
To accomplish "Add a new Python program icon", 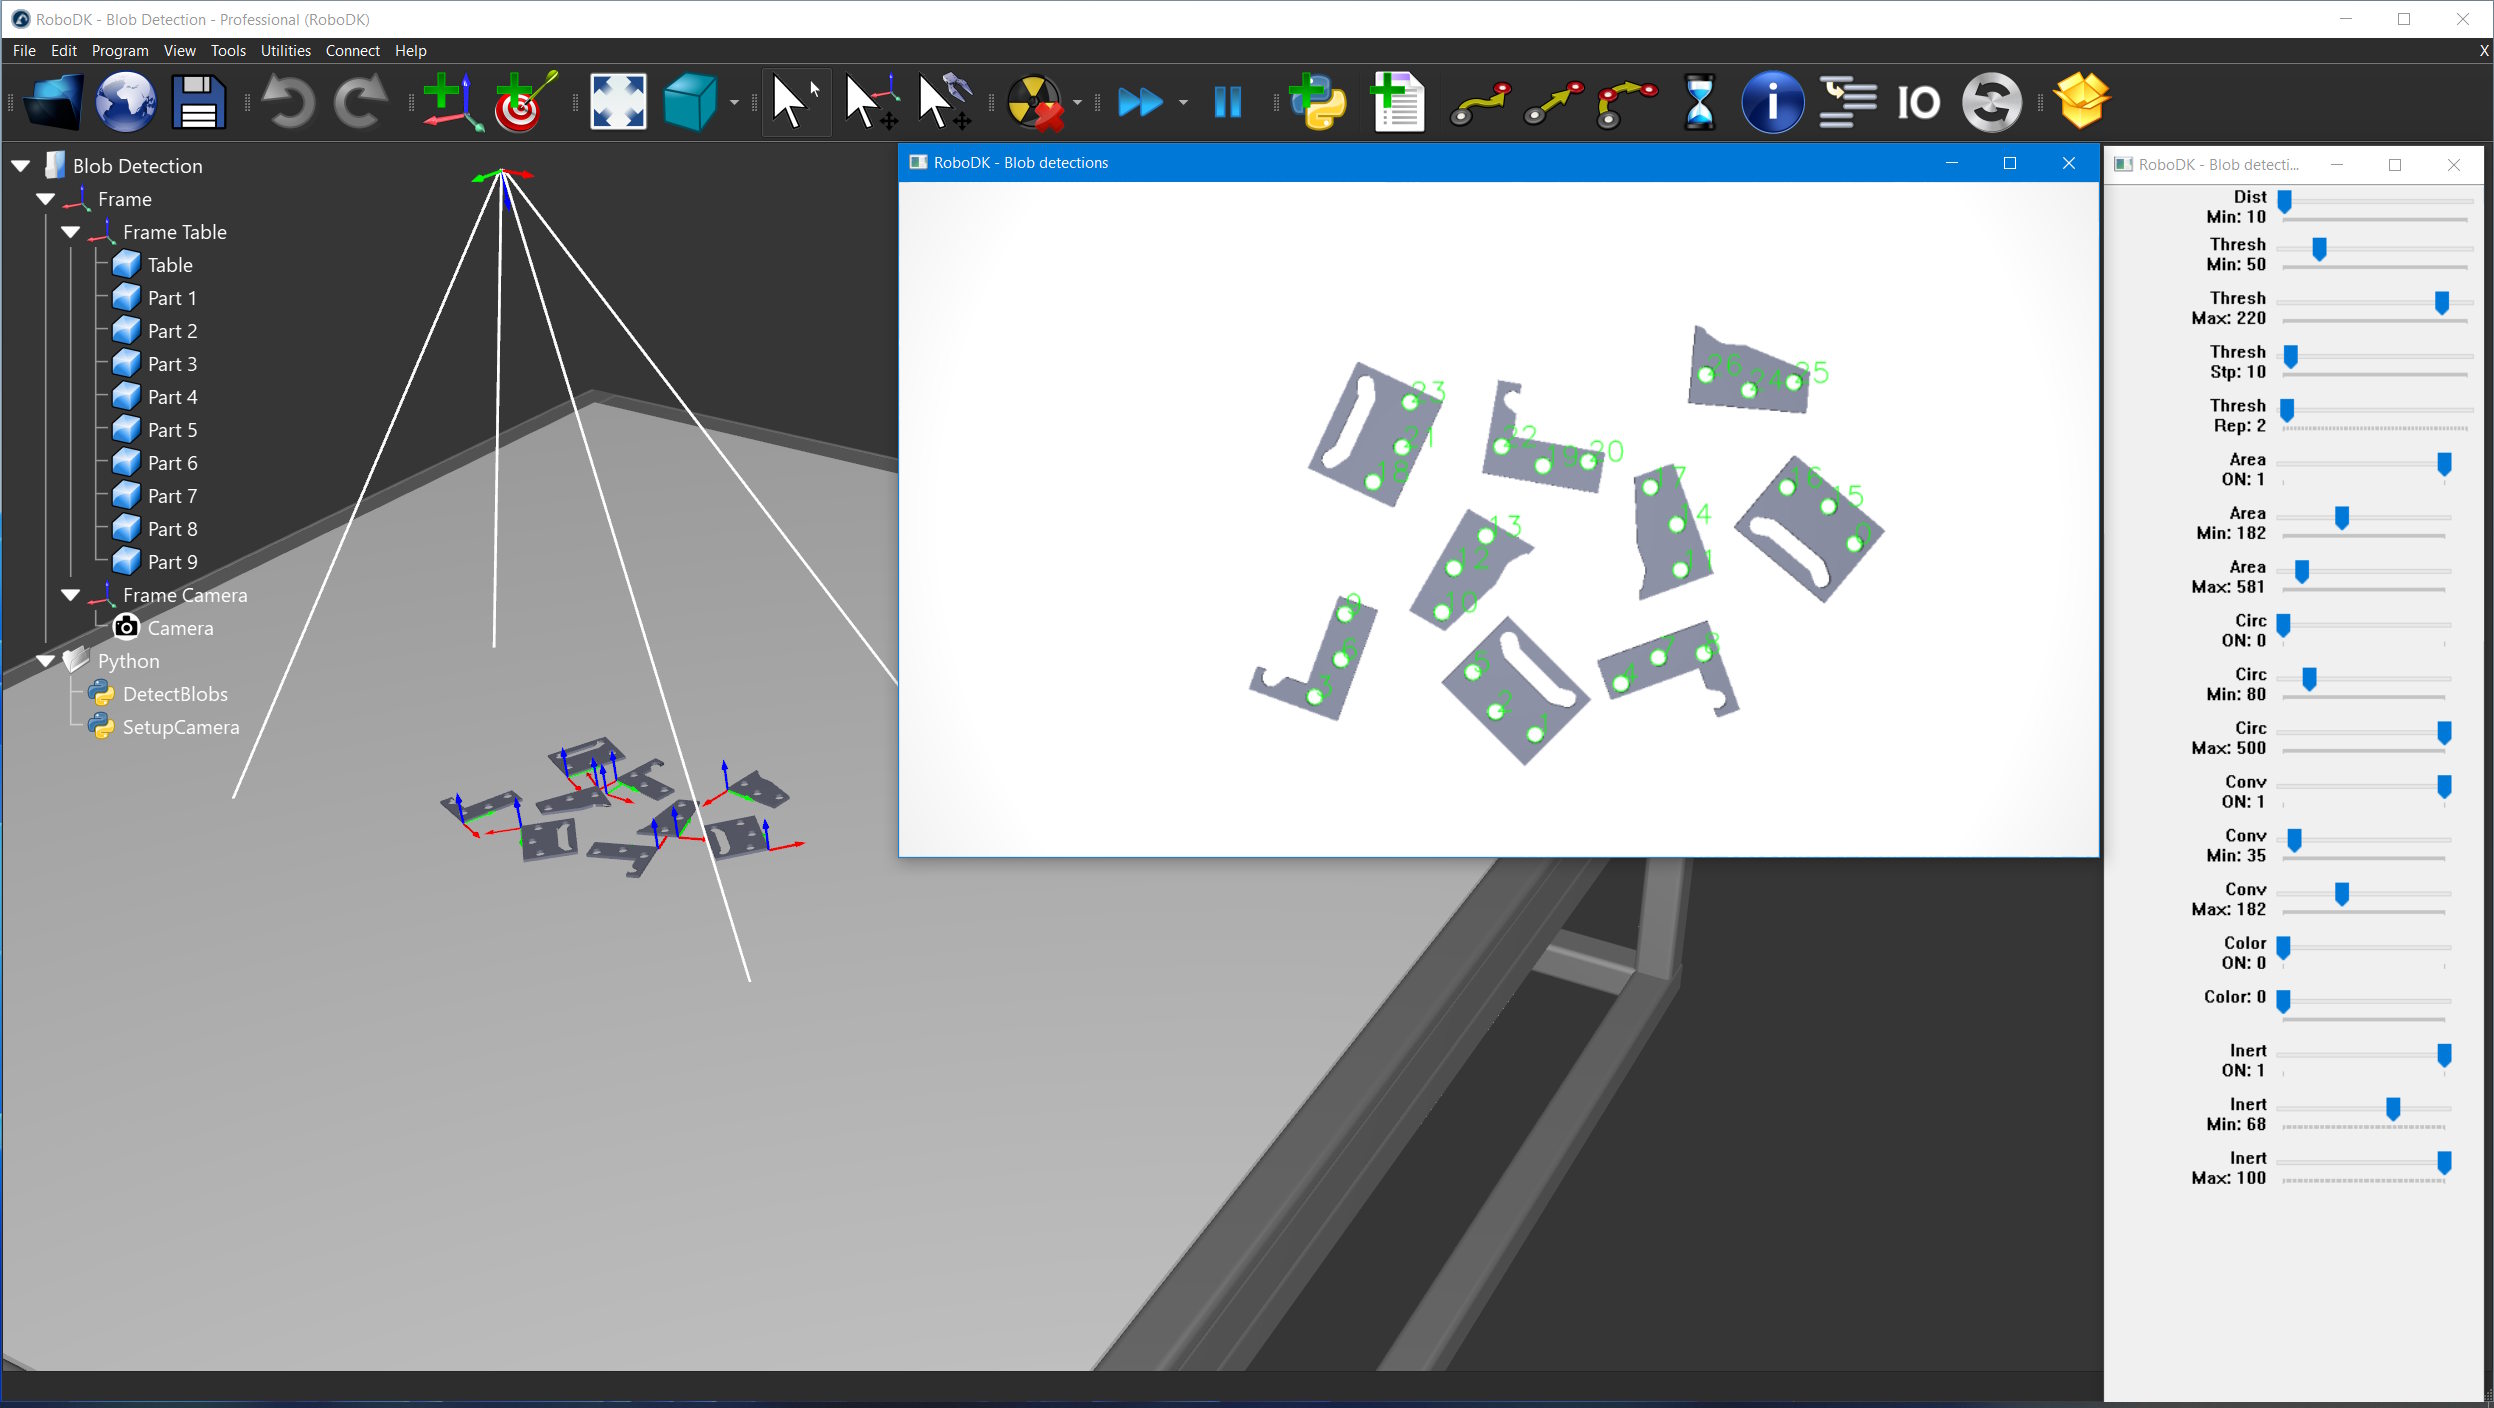I will [1317, 102].
